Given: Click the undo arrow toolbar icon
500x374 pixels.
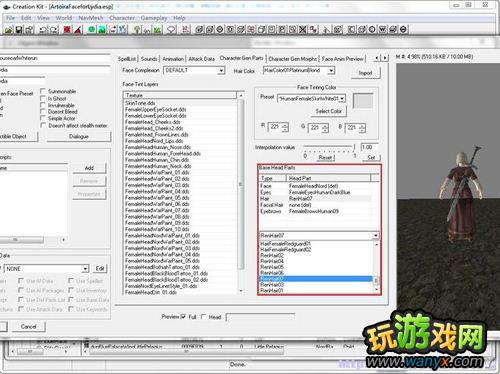Looking at the screenshot, I should pyautogui.click(x=43, y=30).
